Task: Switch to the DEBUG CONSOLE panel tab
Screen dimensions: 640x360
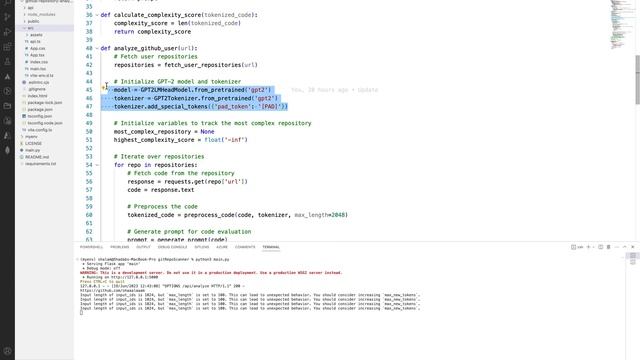Action: click(x=173, y=247)
